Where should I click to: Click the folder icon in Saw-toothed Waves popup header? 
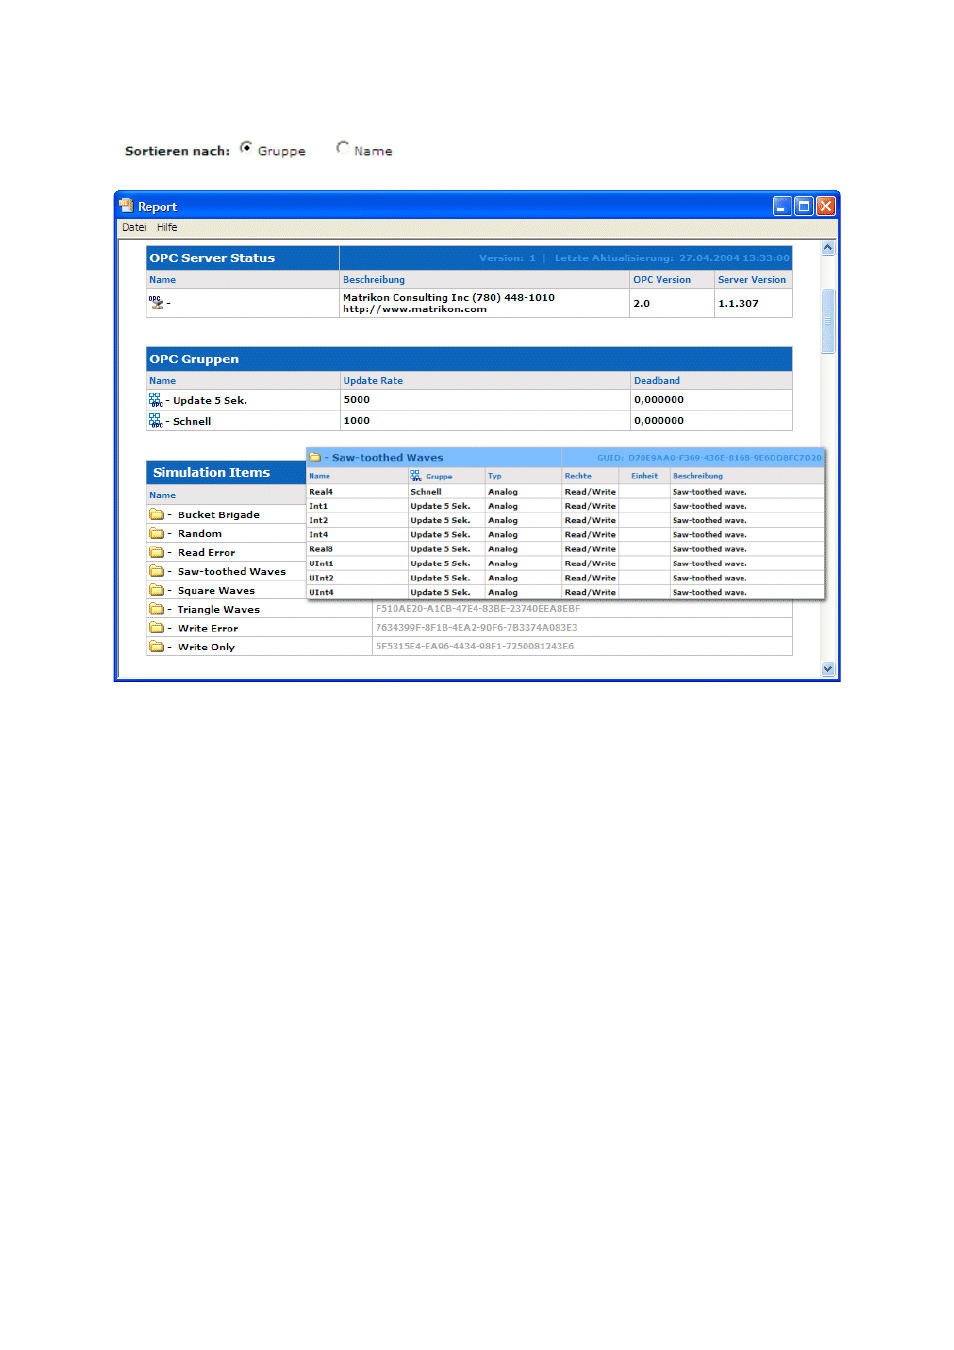pos(315,457)
